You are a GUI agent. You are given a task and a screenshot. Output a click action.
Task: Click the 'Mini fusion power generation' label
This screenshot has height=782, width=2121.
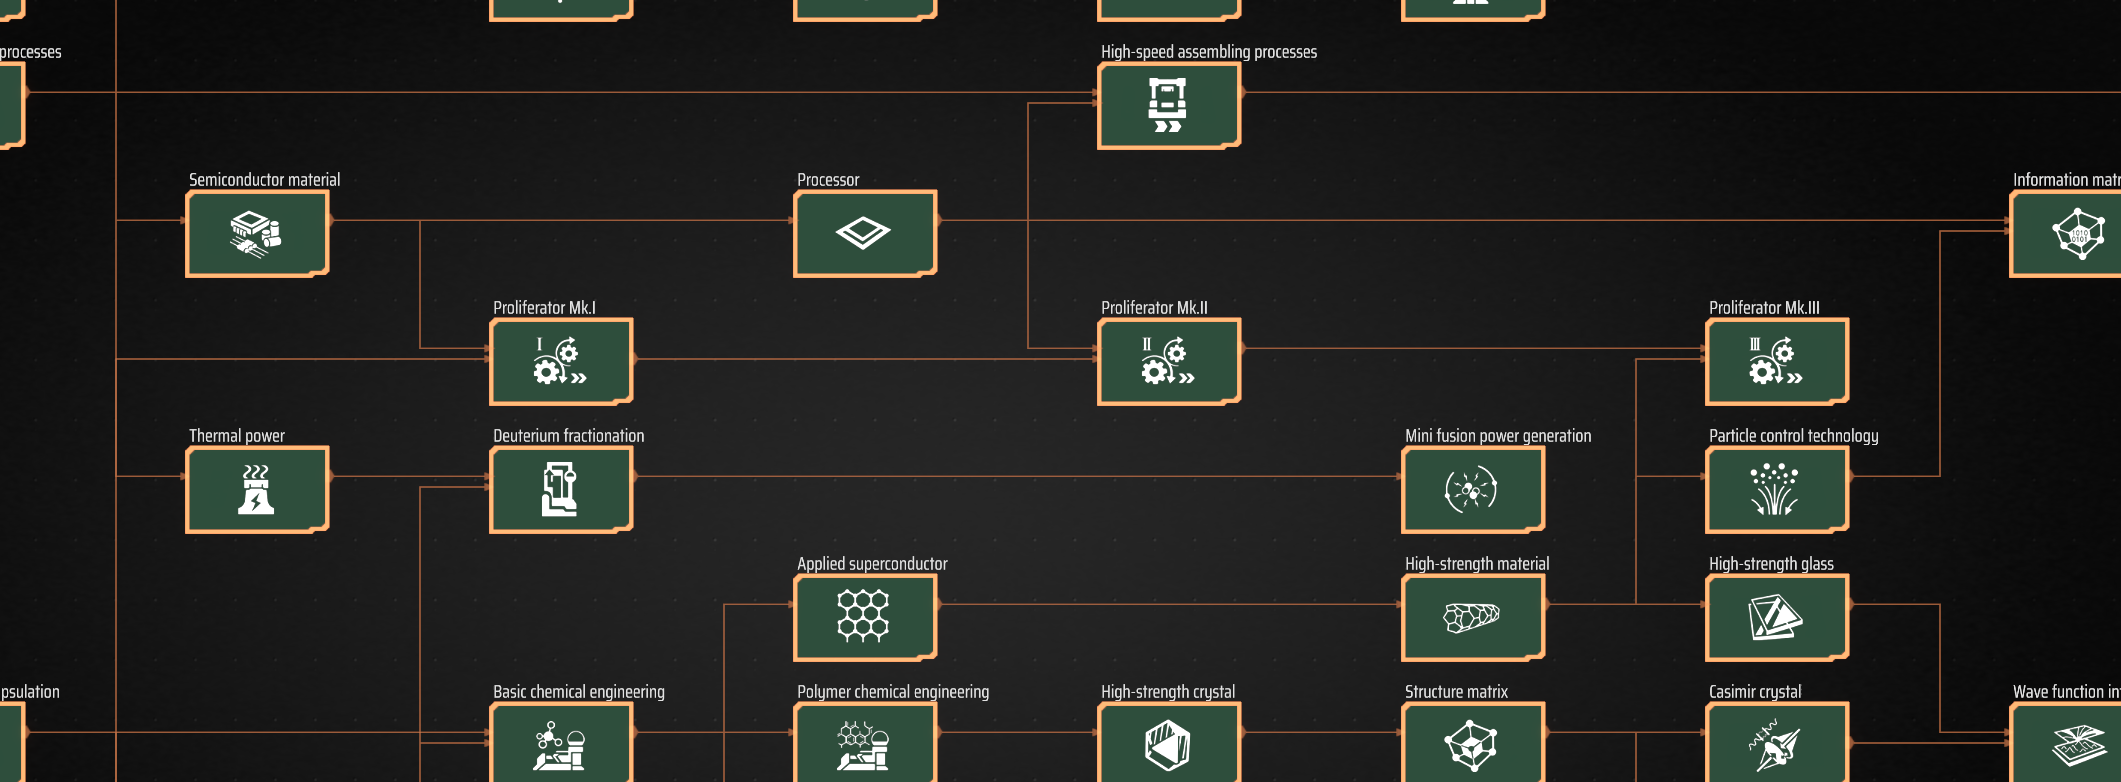point(1498,436)
